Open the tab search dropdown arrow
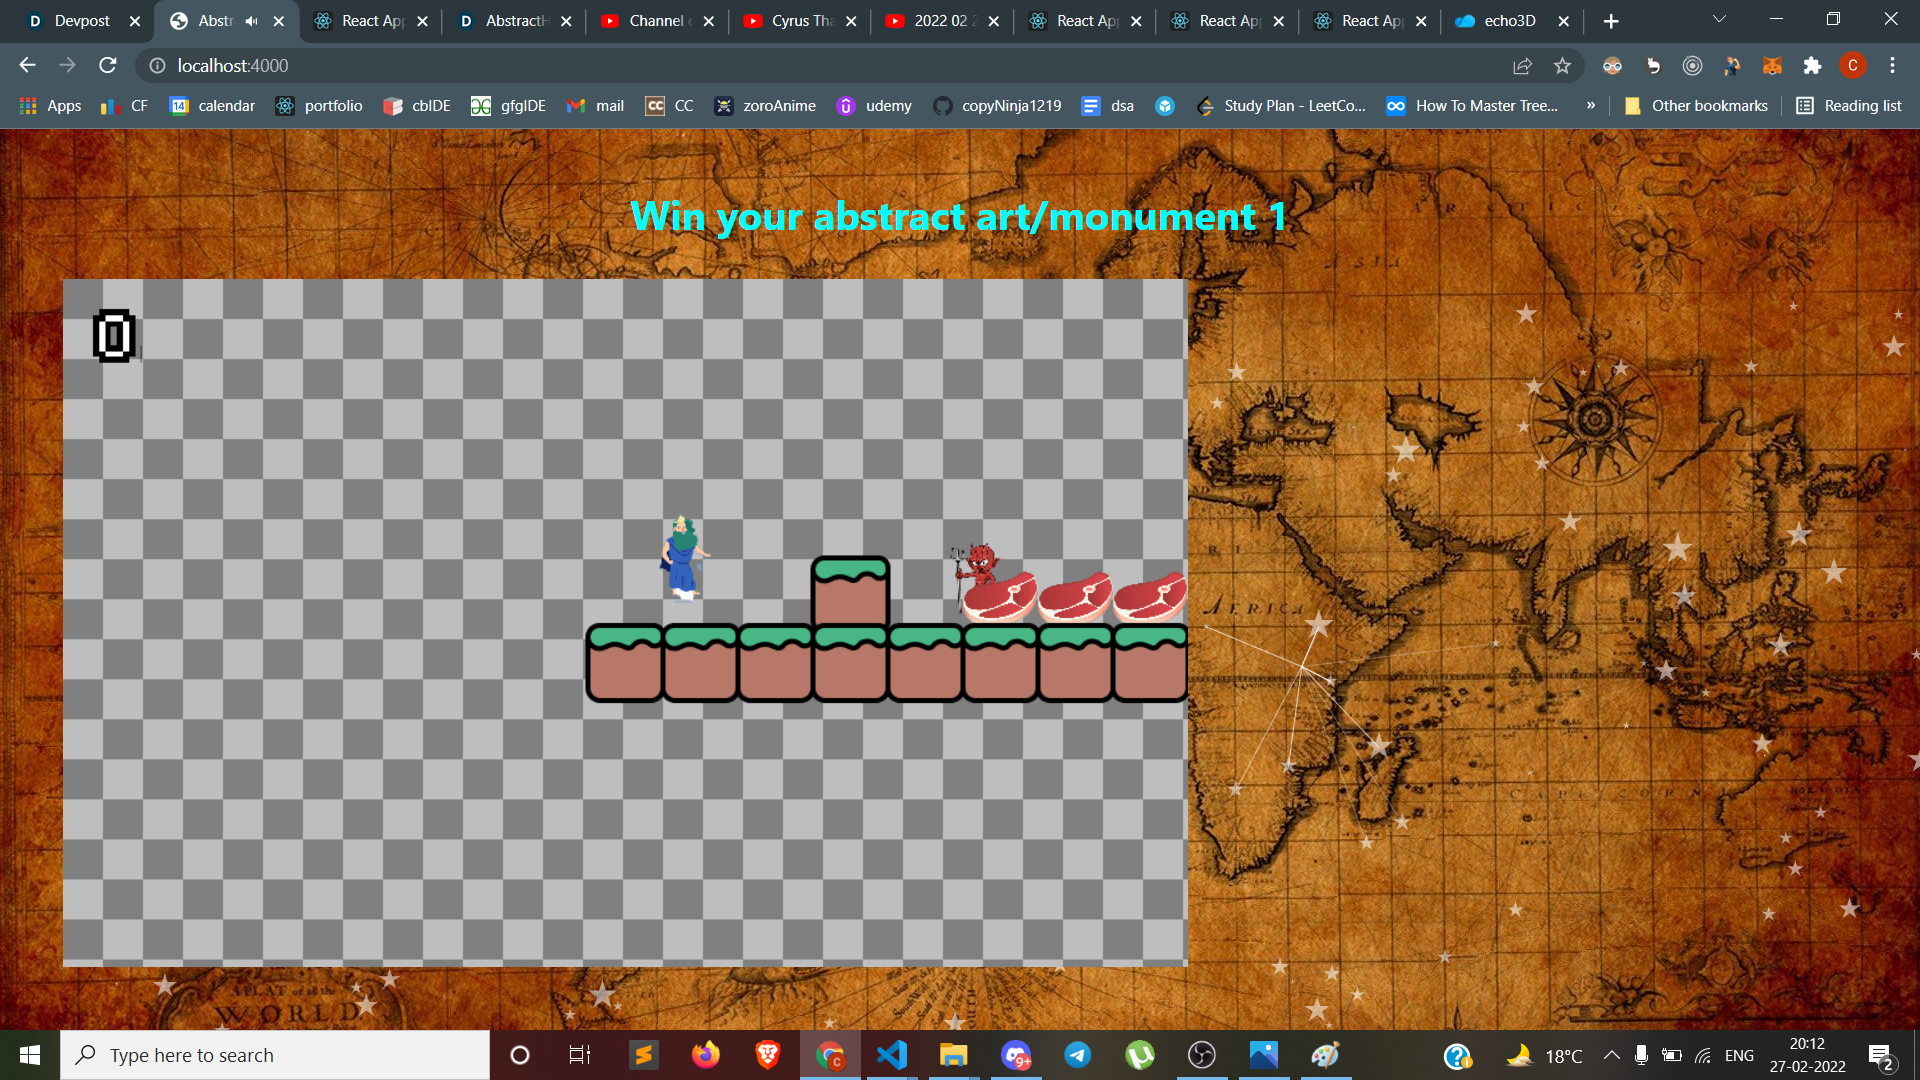The width and height of the screenshot is (1920, 1080). 1719,20
